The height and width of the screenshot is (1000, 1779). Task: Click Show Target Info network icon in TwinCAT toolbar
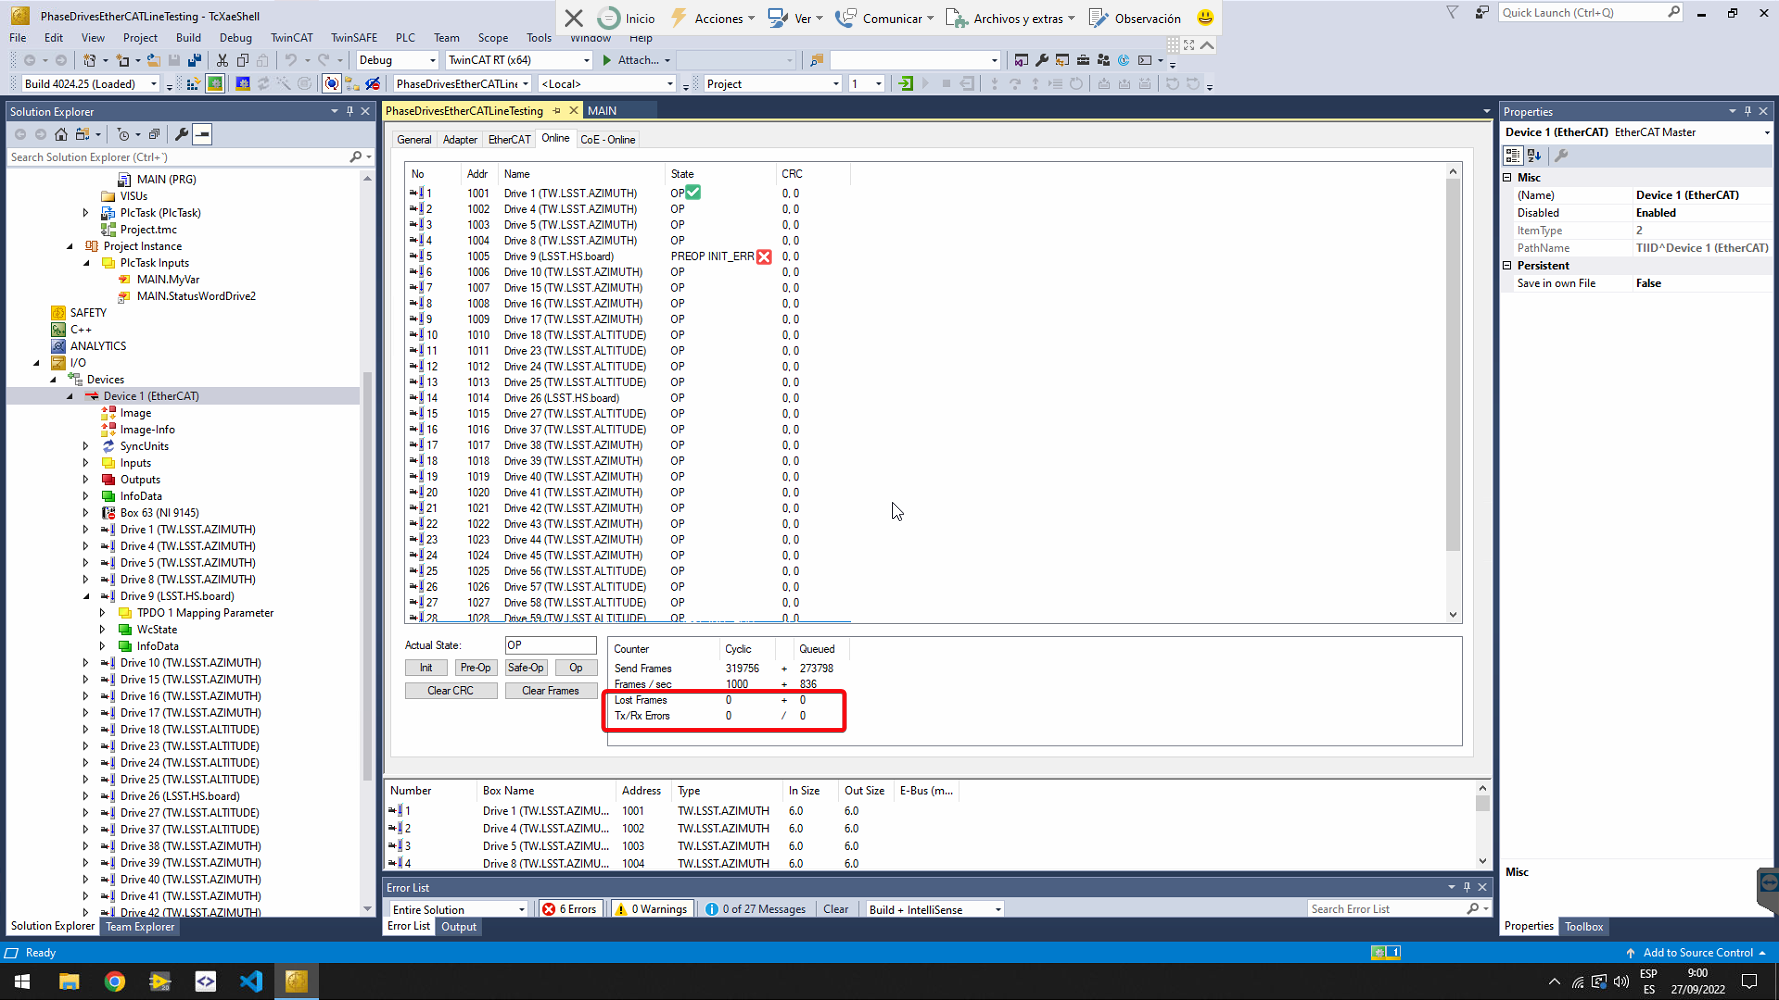(x=352, y=84)
